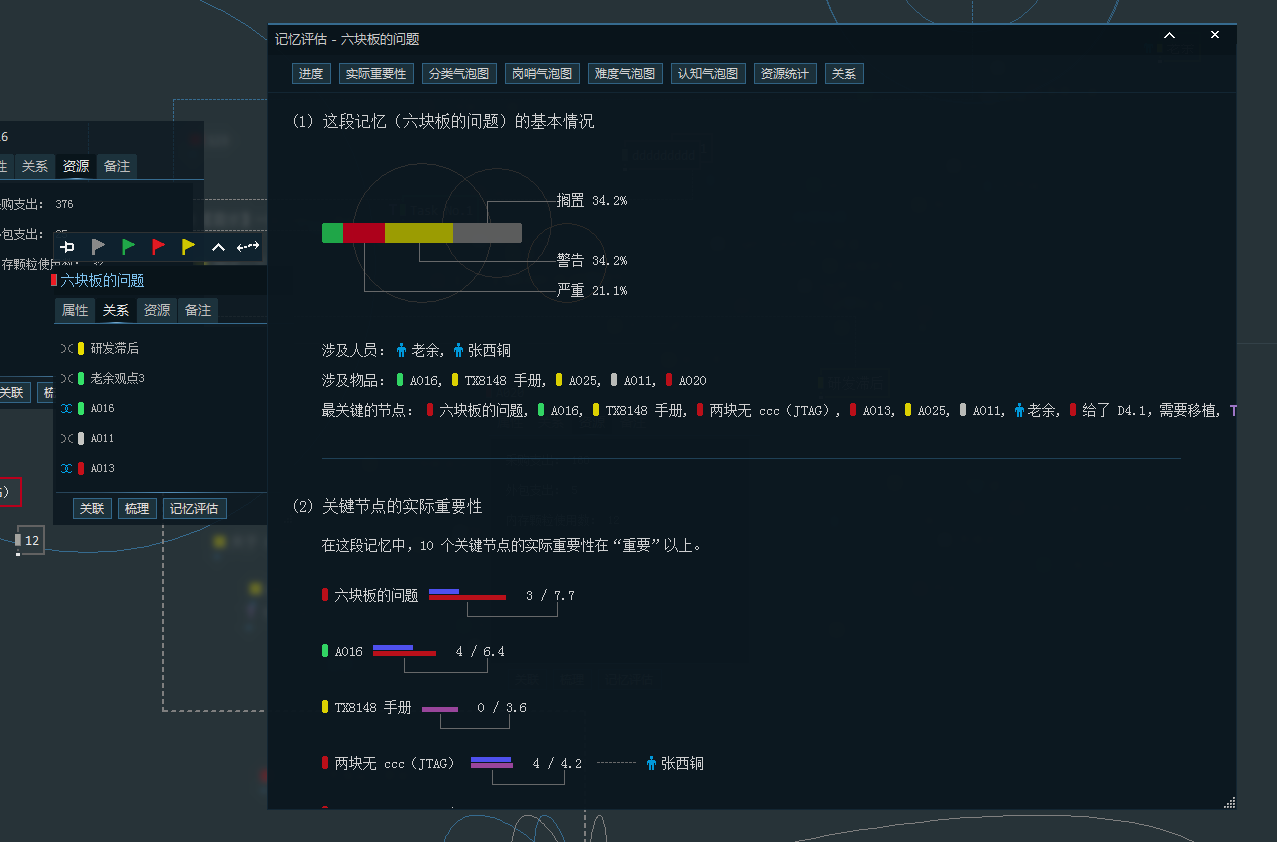This screenshot has height=842, width=1277.
Task: Select the yellow flag marker
Action: click(x=188, y=247)
